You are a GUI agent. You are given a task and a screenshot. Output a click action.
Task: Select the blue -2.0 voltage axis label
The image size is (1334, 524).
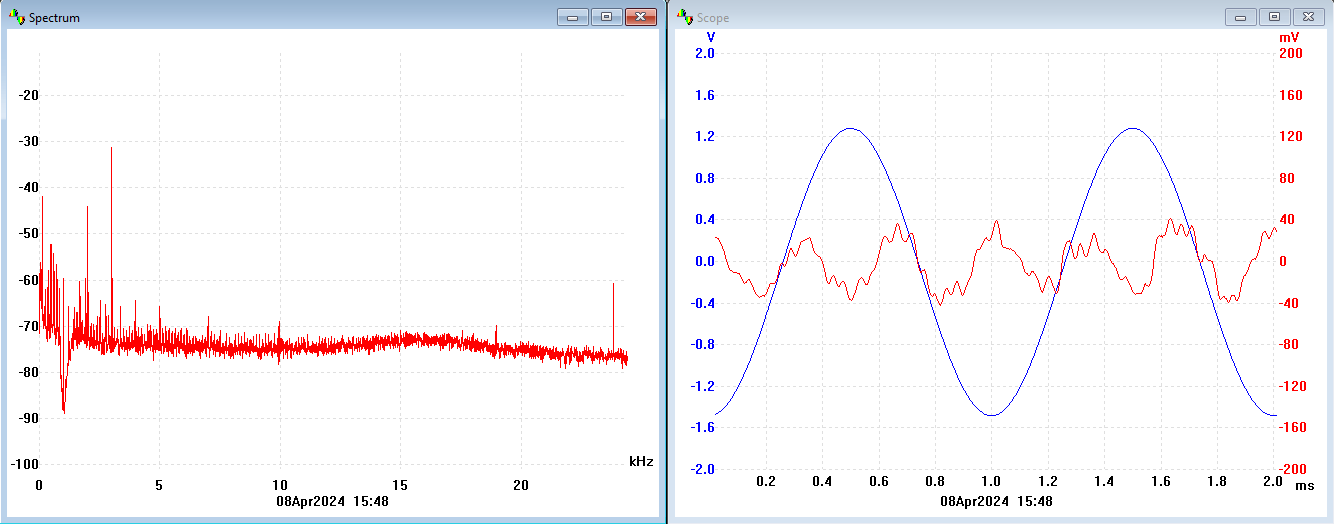704,468
